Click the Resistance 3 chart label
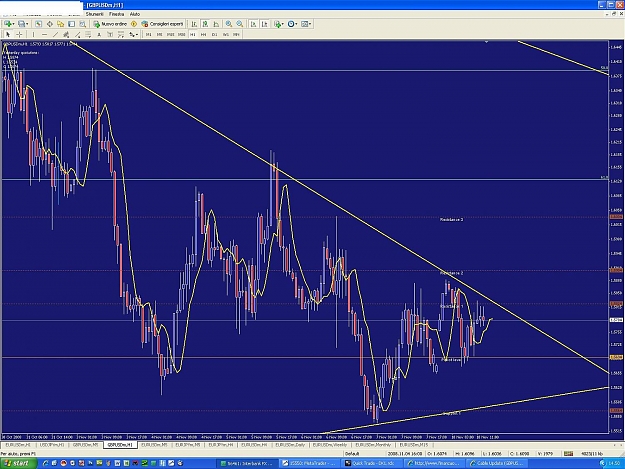The height and width of the screenshot is (469, 625). click(x=451, y=219)
